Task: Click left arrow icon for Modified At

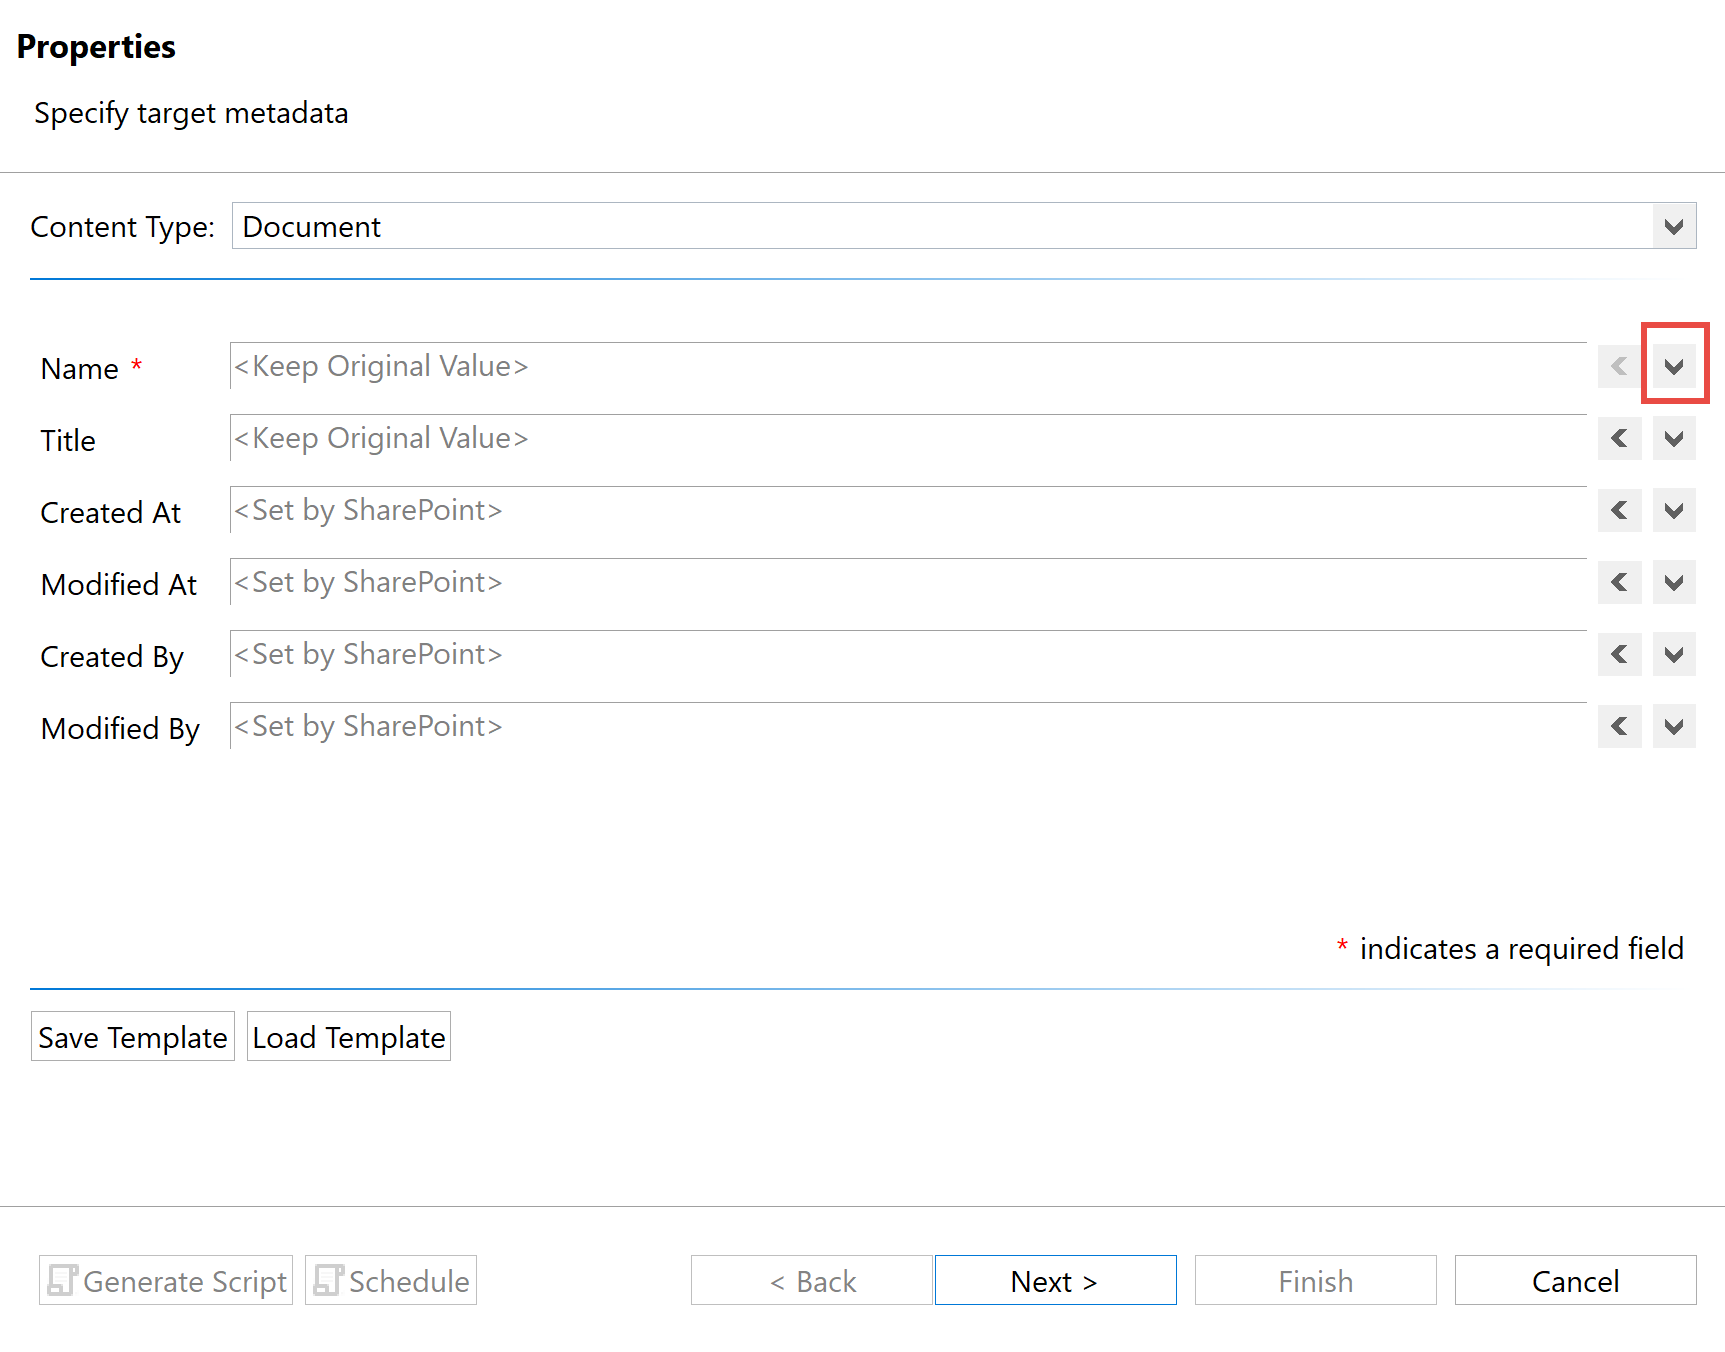Action: (x=1619, y=583)
